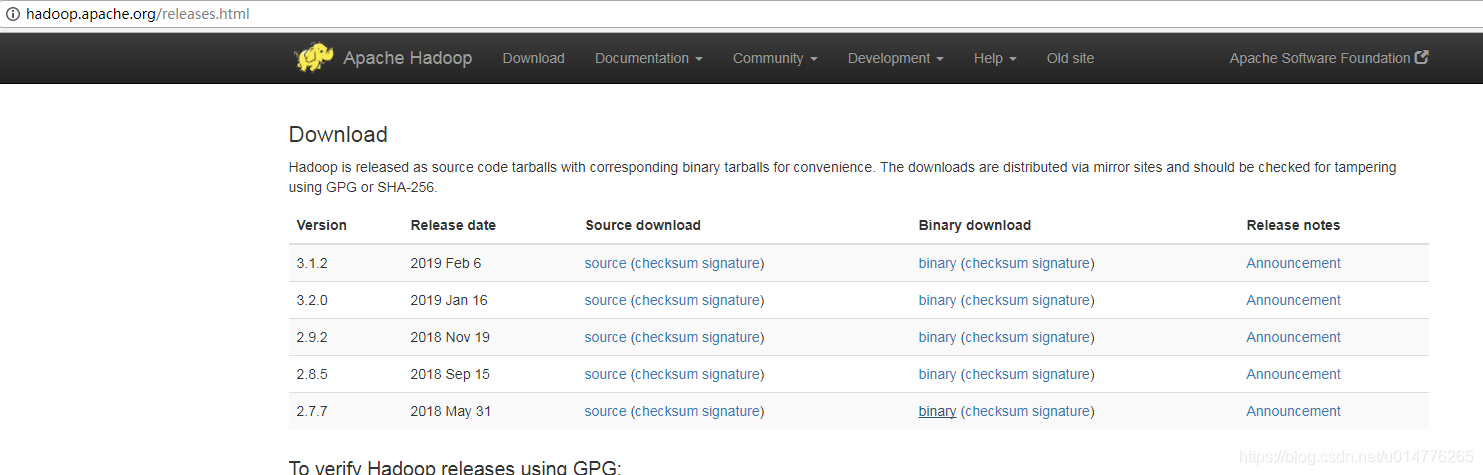Download binary for version 2.7.7
This screenshot has height=475, width=1483.
click(x=937, y=411)
